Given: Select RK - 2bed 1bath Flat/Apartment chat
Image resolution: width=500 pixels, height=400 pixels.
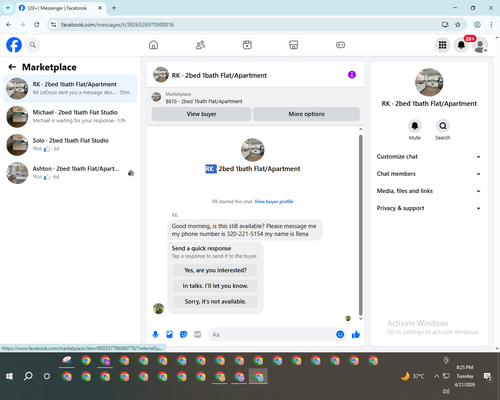Looking at the screenshot, I should [70, 89].
